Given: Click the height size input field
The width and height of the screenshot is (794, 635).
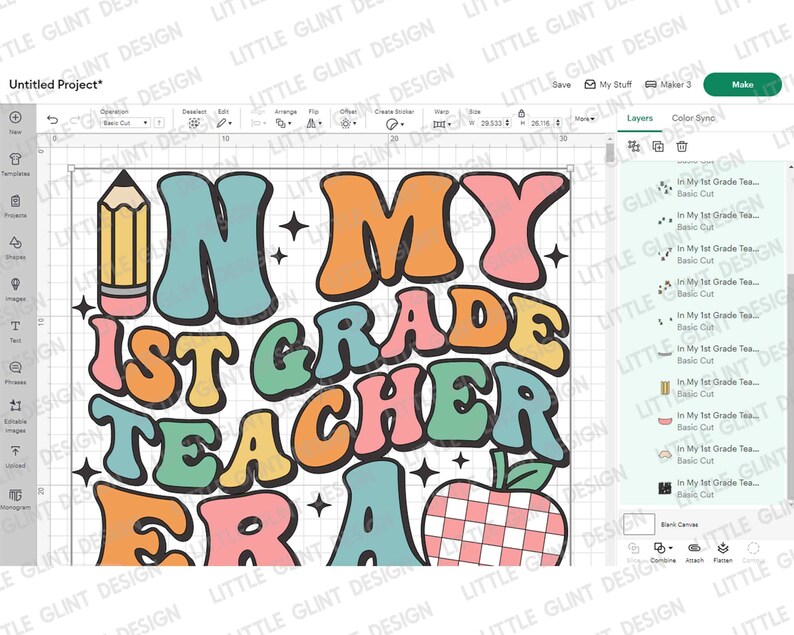Looking at the screenshot, I should 540,123.
